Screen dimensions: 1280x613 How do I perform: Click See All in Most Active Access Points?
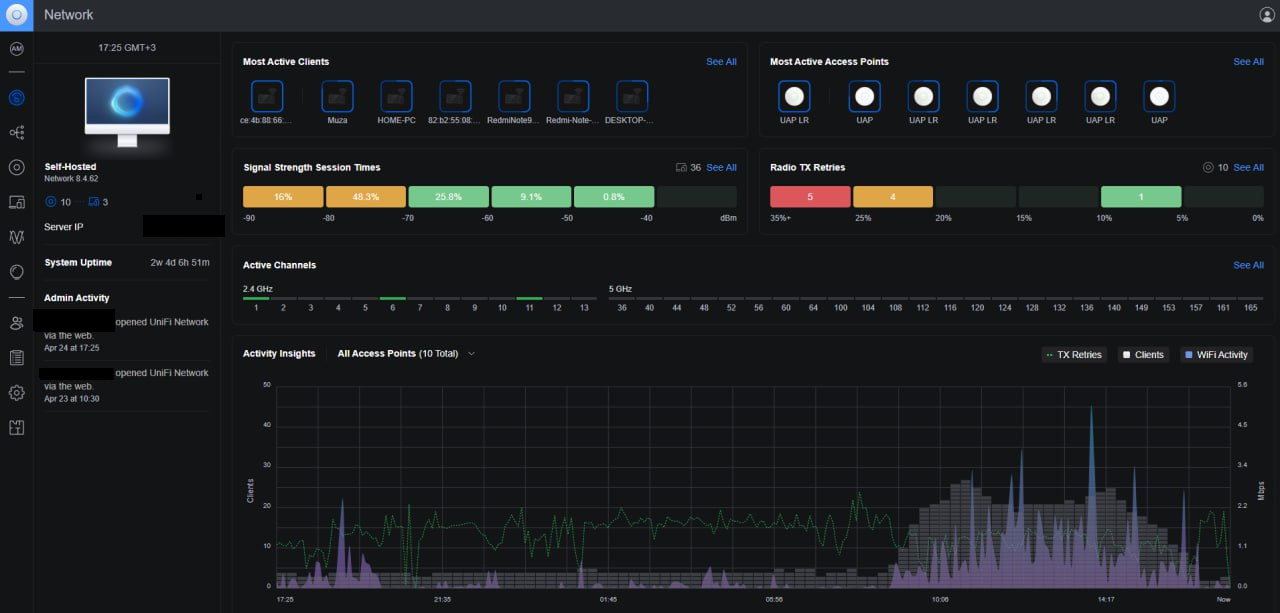coord(1248,62)
